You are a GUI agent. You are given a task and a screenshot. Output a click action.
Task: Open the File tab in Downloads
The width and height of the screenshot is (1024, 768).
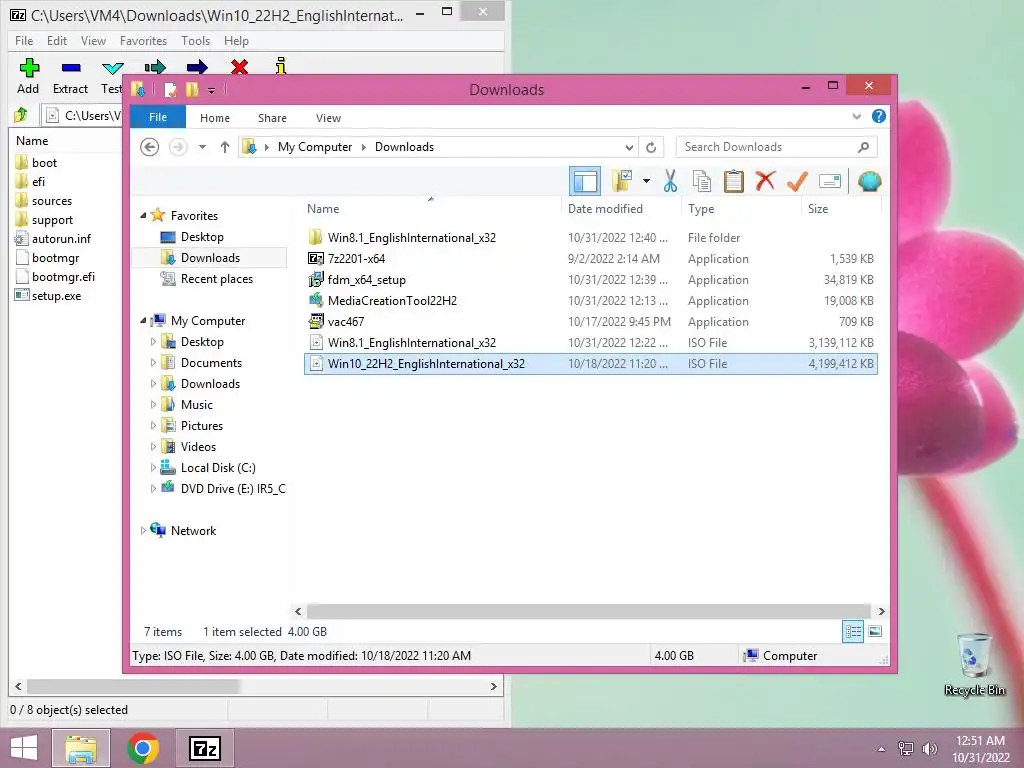coord(158,117)
